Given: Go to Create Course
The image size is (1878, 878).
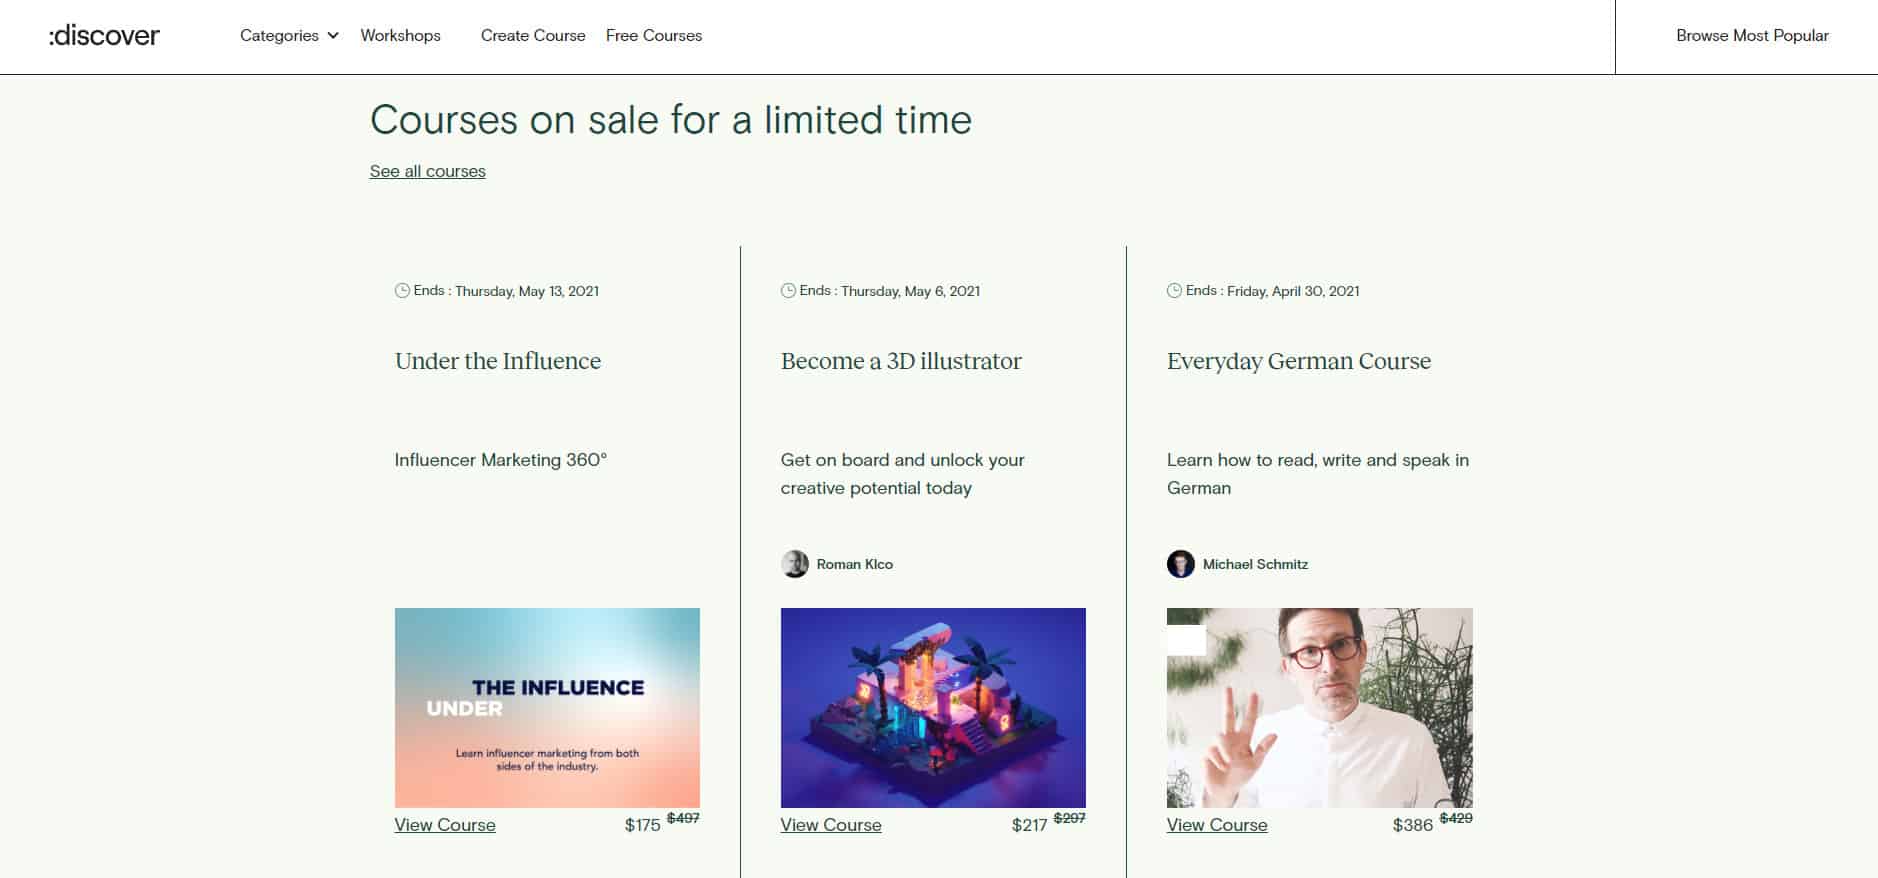Looking at the screenshot, I should [533, 36].
